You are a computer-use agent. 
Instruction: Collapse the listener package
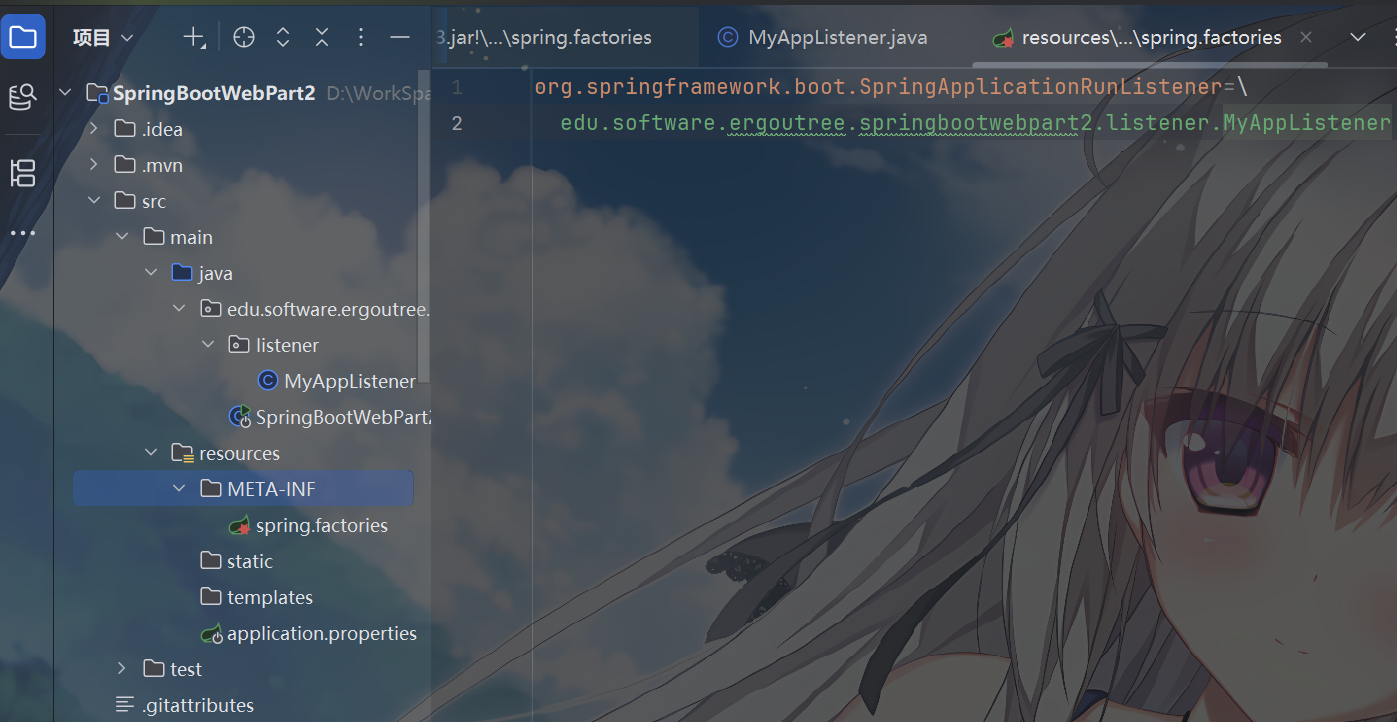pos(208,345)
